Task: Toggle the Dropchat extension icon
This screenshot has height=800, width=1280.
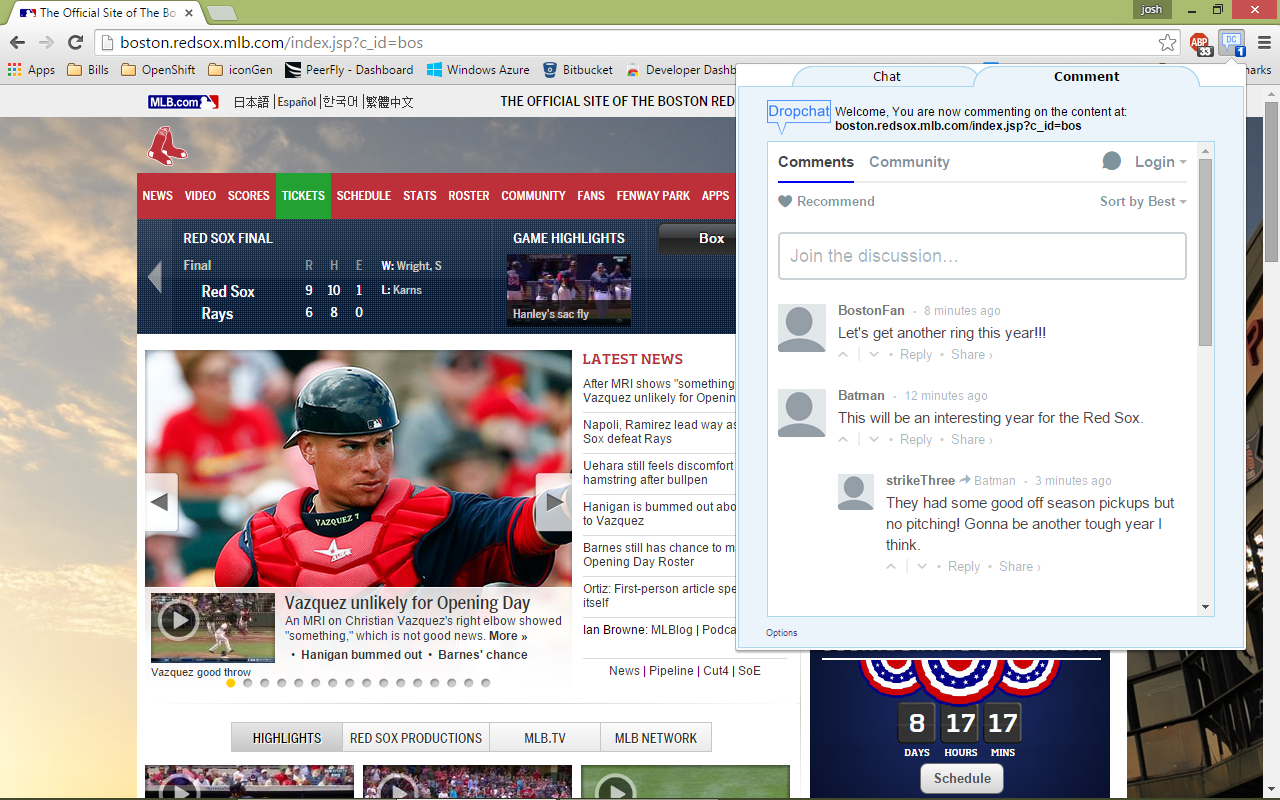Action: (x=1231, y=43)
